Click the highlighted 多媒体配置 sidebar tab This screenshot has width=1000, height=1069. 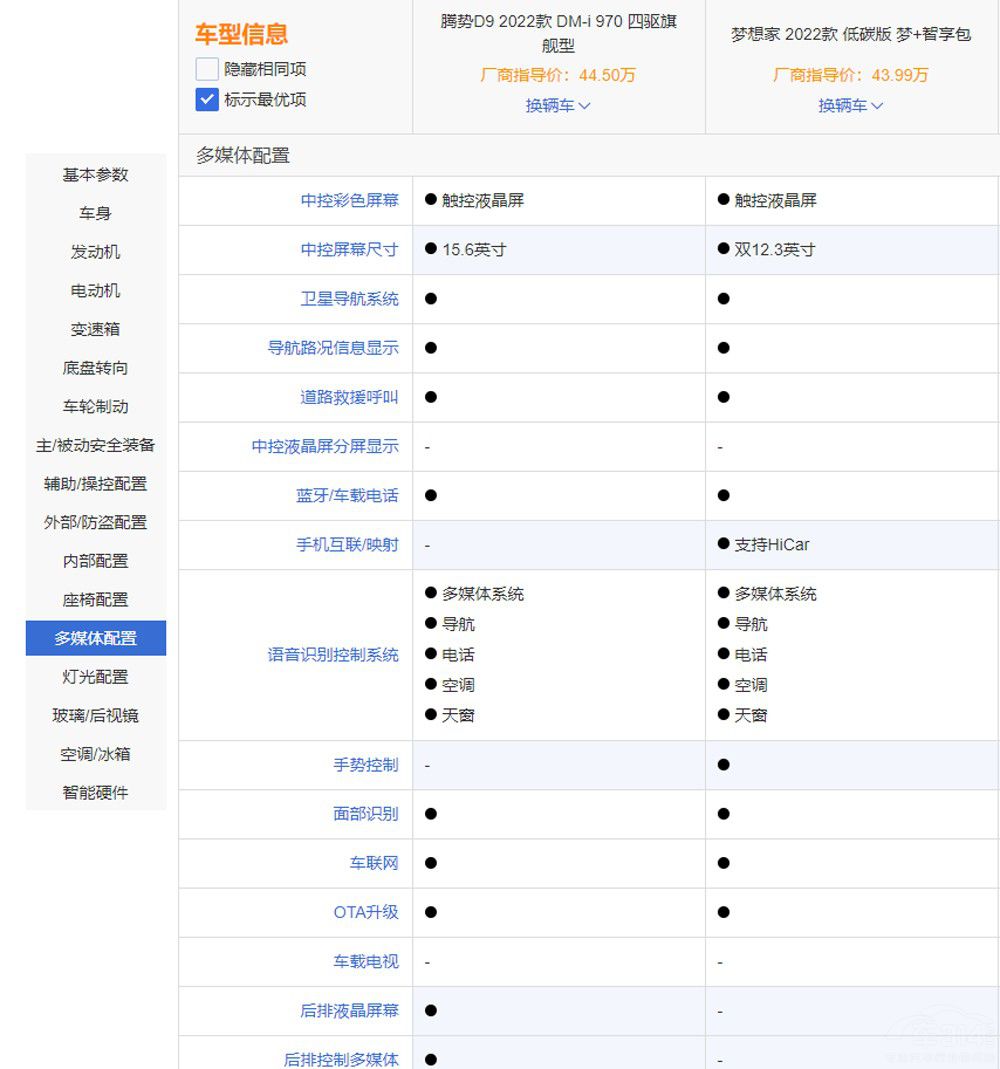(96, 638)
